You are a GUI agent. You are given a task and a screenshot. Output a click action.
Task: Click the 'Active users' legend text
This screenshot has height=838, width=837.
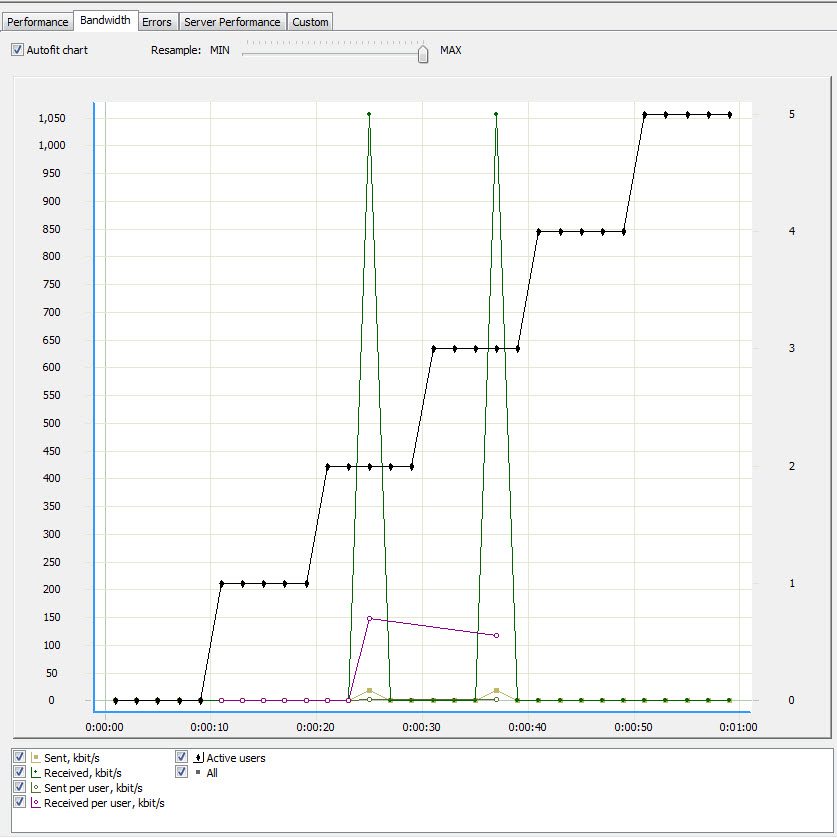click(x=236, y=758)
